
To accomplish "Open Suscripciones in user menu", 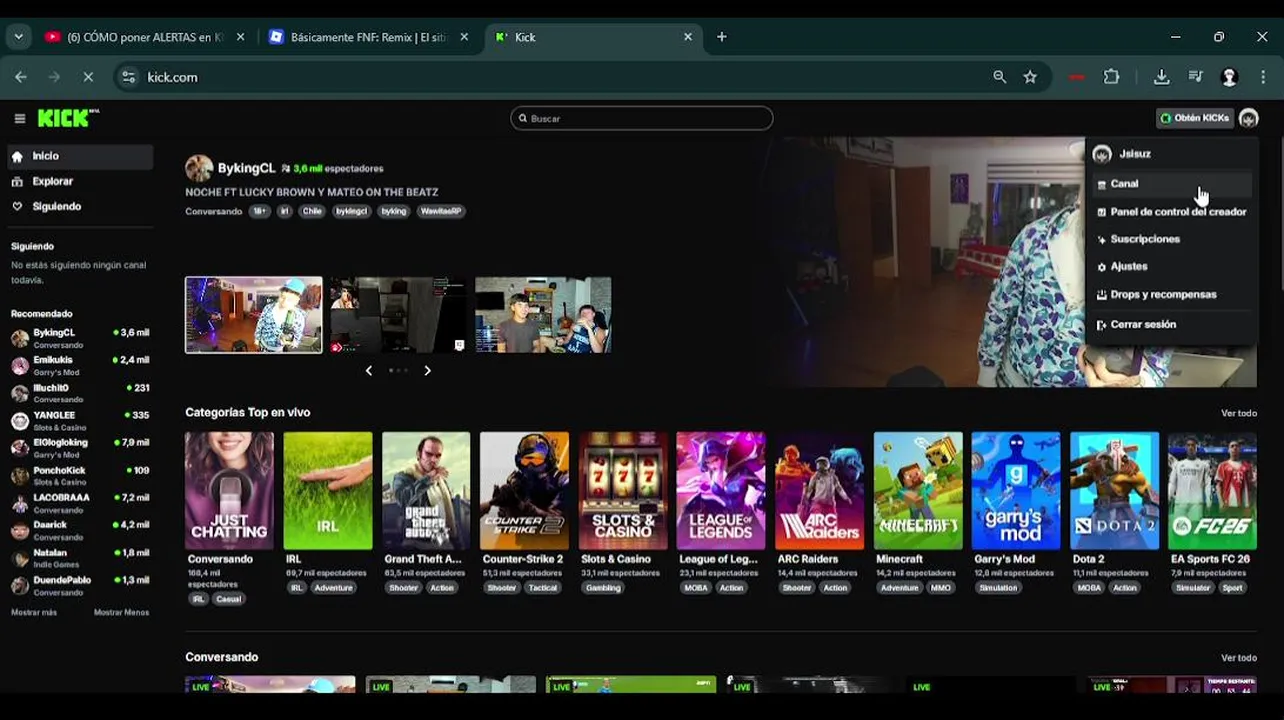I will [x=1171, y=239].
